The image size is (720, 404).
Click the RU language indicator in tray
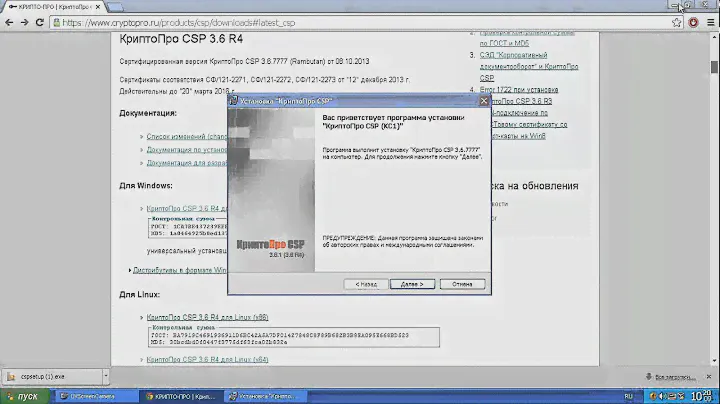[x=628, y=396]
